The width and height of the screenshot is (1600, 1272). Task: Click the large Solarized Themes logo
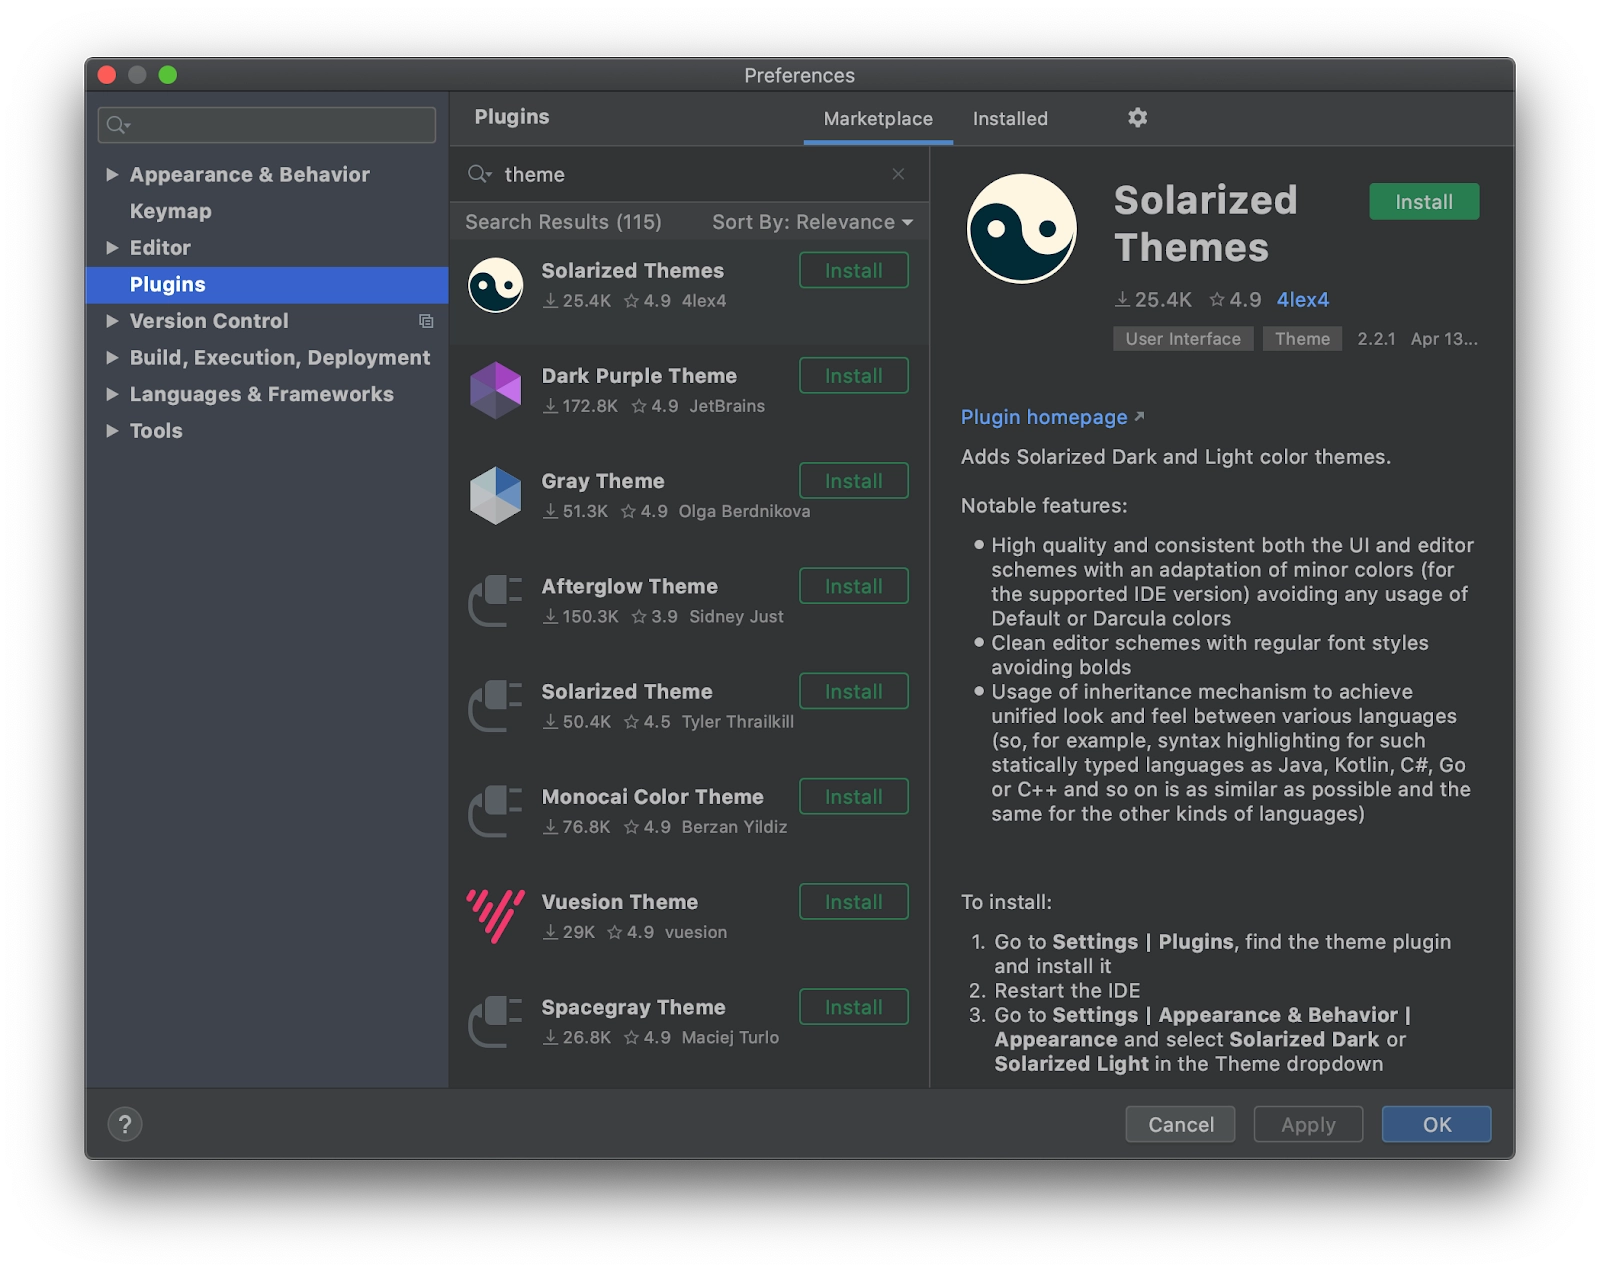[x=1022, y=229]
